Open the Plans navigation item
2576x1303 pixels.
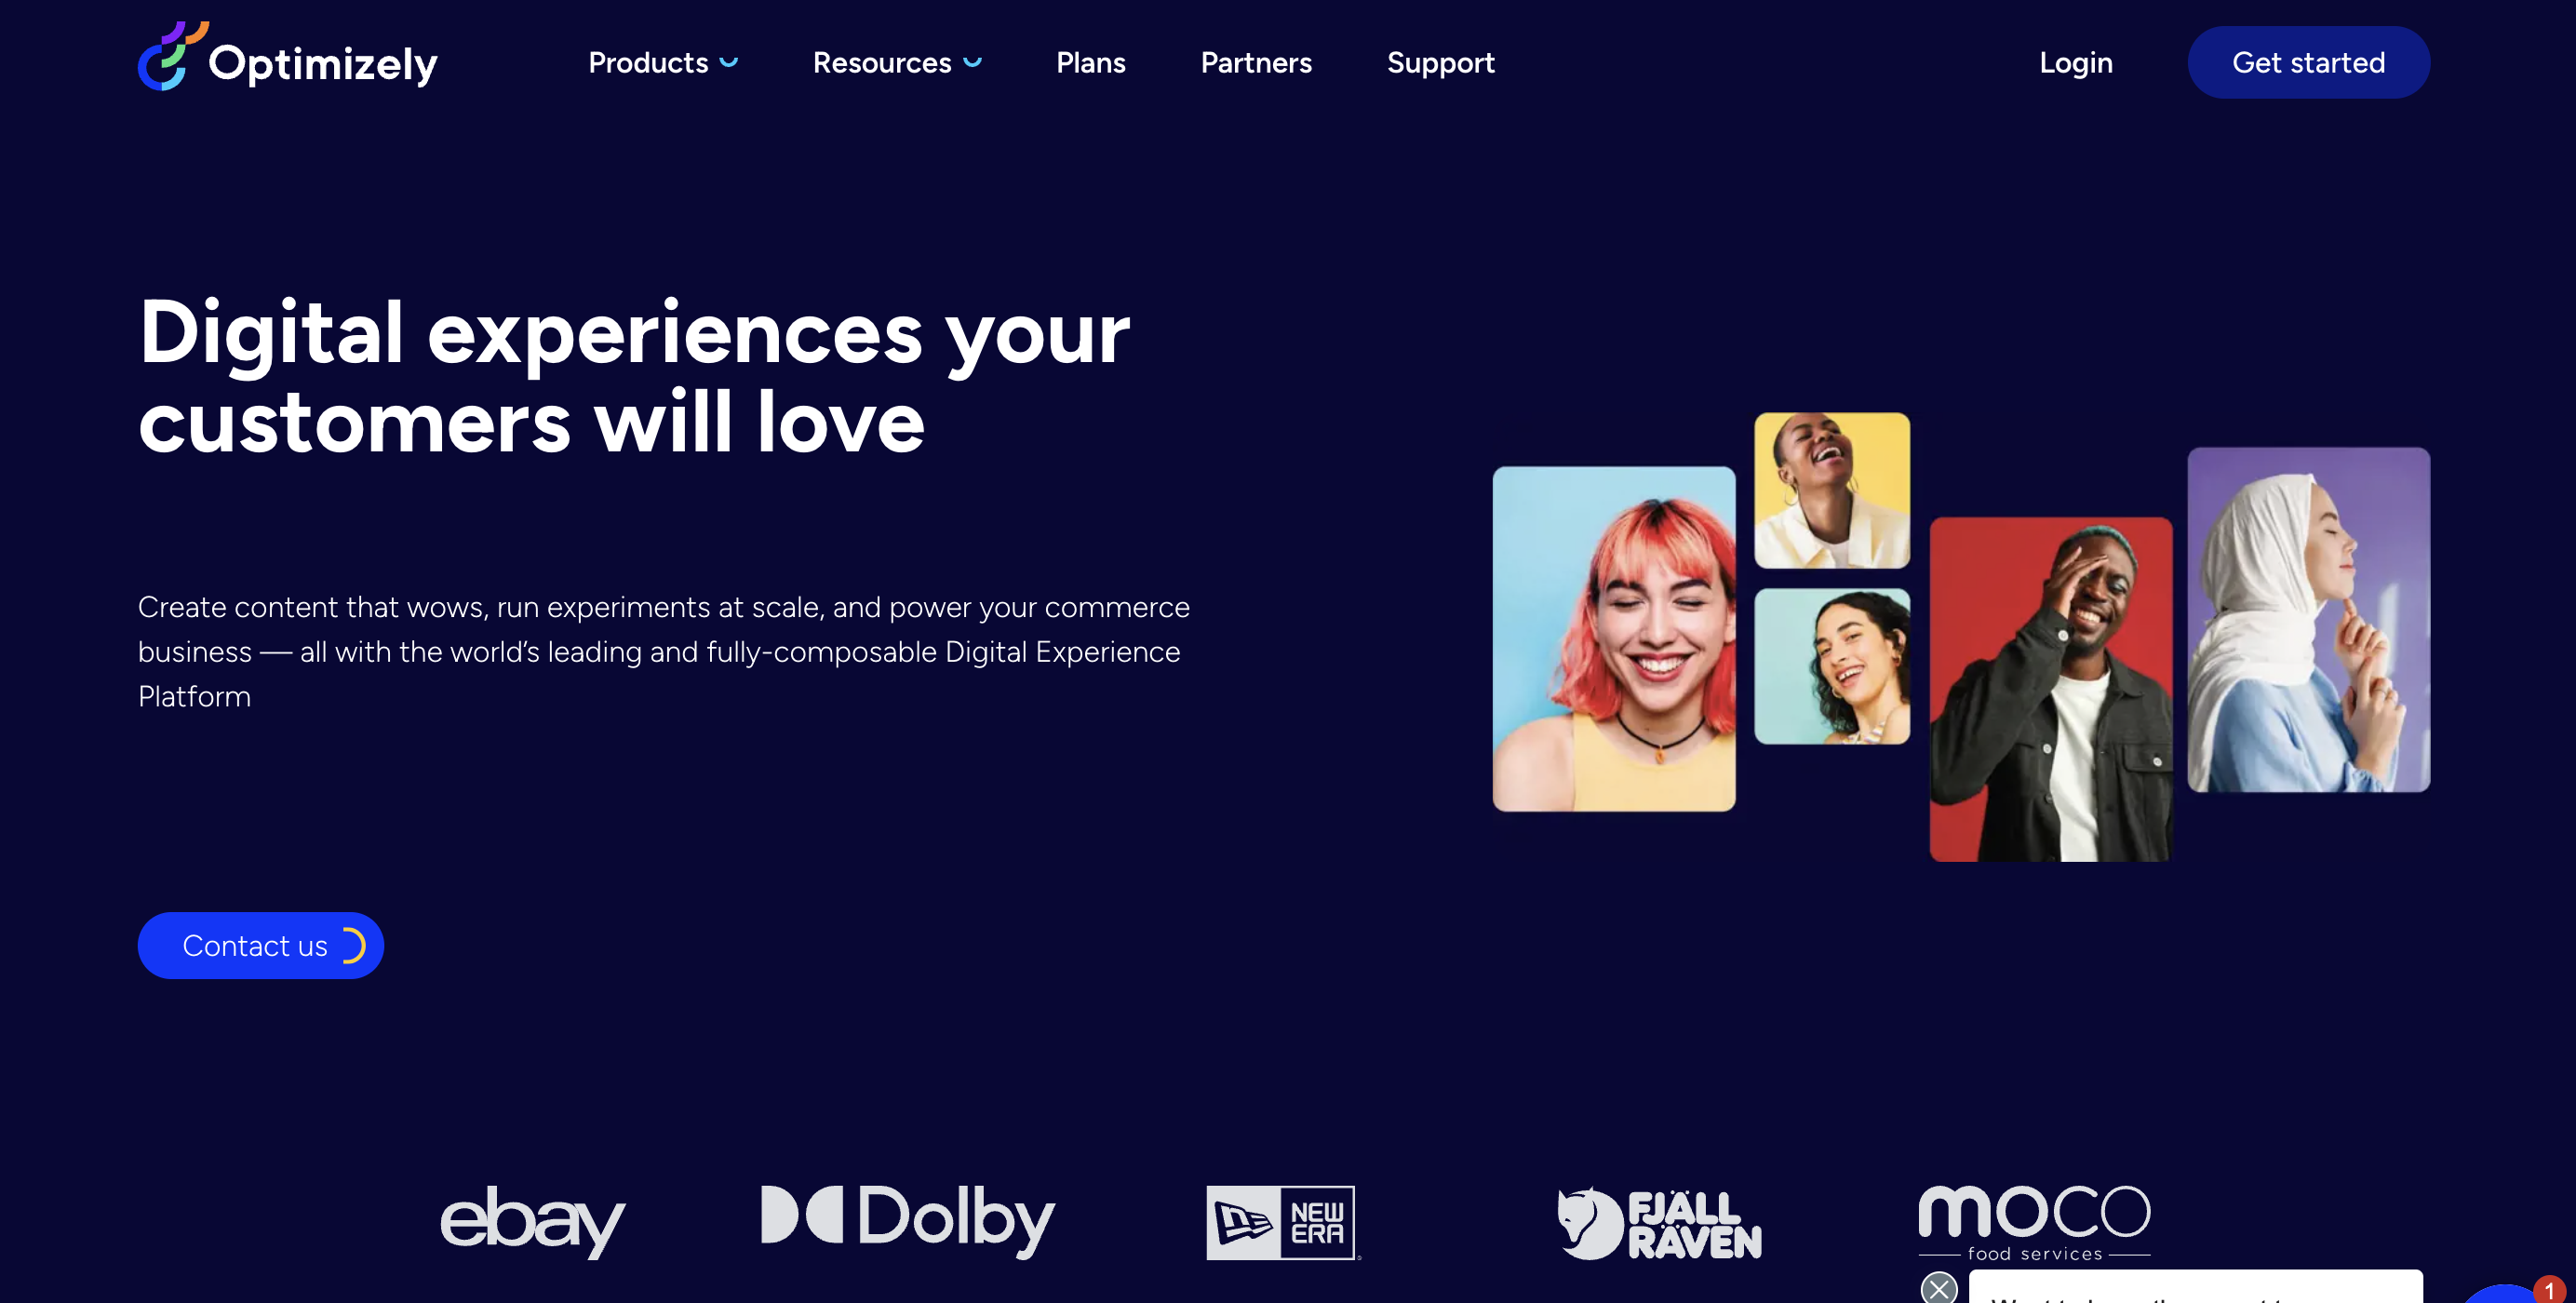pyautogui.click(x=1092, y=61)
